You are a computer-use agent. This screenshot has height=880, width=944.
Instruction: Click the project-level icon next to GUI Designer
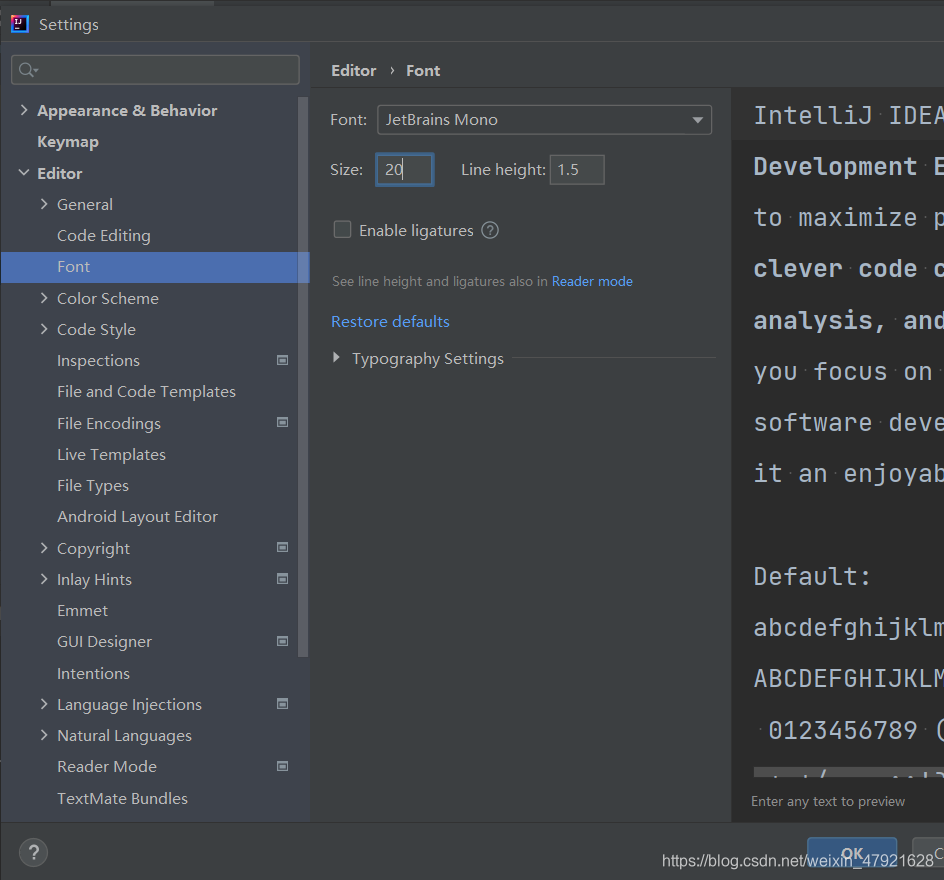[x=282, y=641]
